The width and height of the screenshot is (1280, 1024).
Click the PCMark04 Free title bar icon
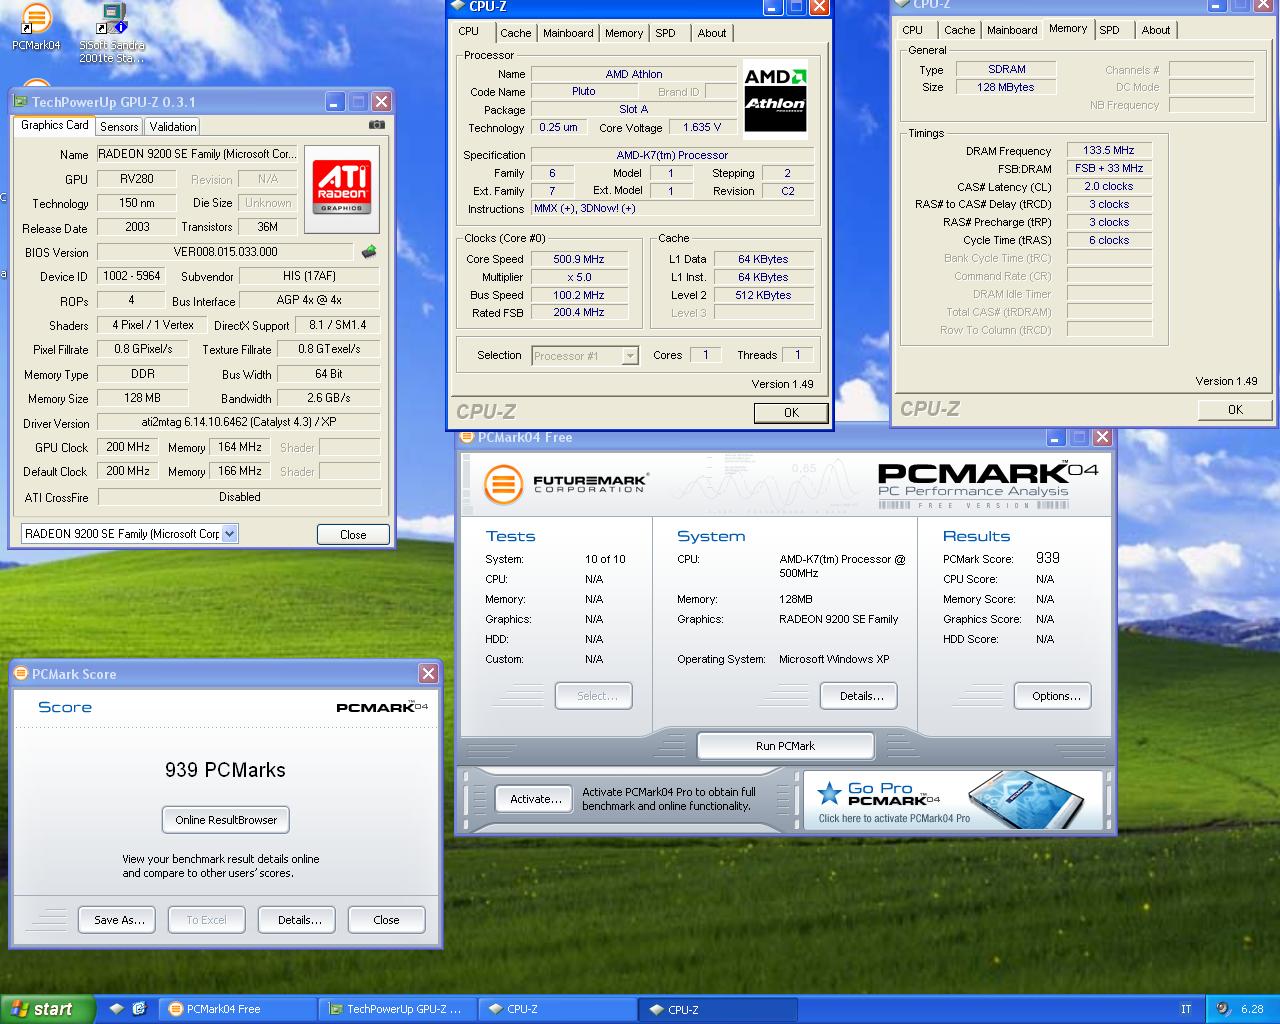pyautogui.click(x=467, y=437)
